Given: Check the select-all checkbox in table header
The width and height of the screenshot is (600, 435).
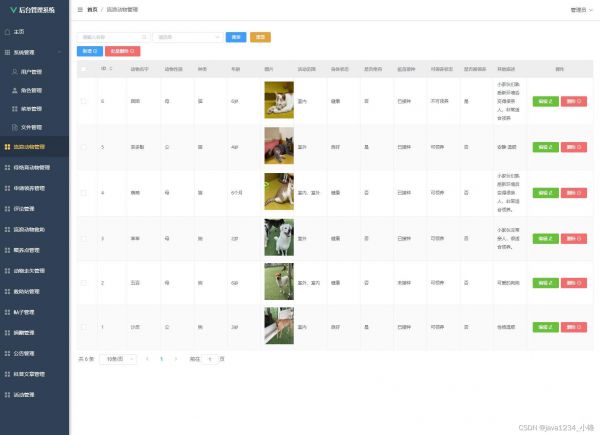Looking at the screenshot, I should 83,69.
